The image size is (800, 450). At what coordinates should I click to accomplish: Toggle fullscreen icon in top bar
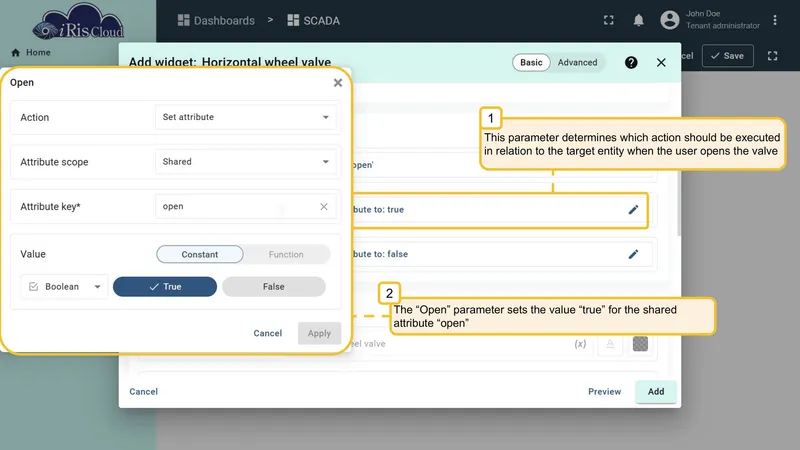coord(609,20)
